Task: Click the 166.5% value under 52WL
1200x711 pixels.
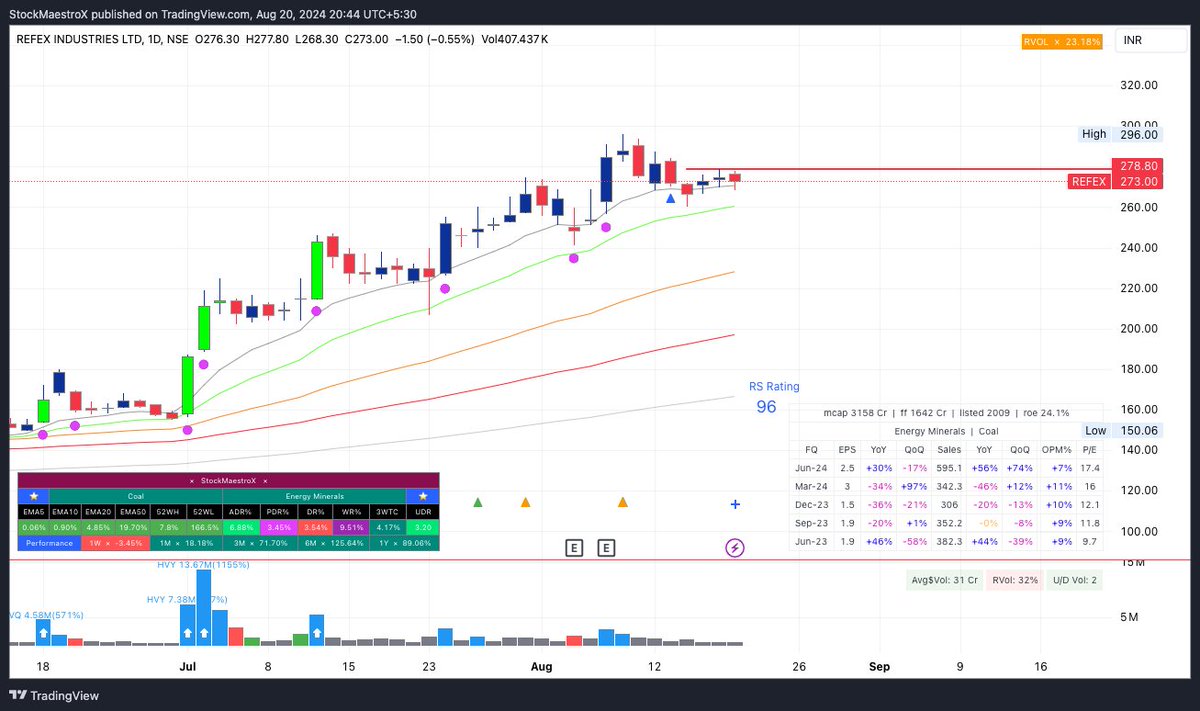Action: [x=205, y=527]
